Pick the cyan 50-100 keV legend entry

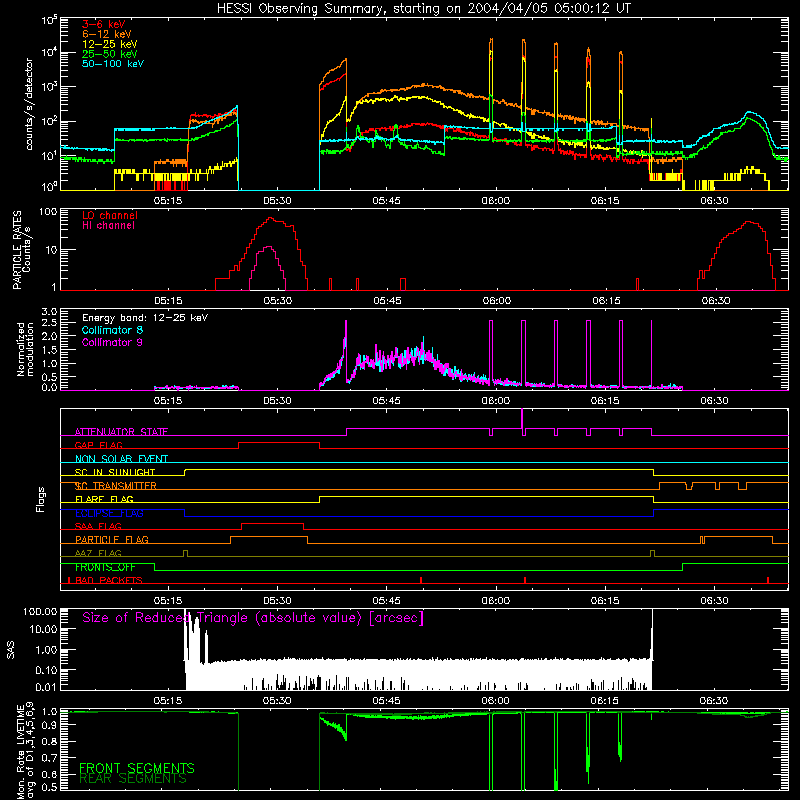[x=113, y=64]
